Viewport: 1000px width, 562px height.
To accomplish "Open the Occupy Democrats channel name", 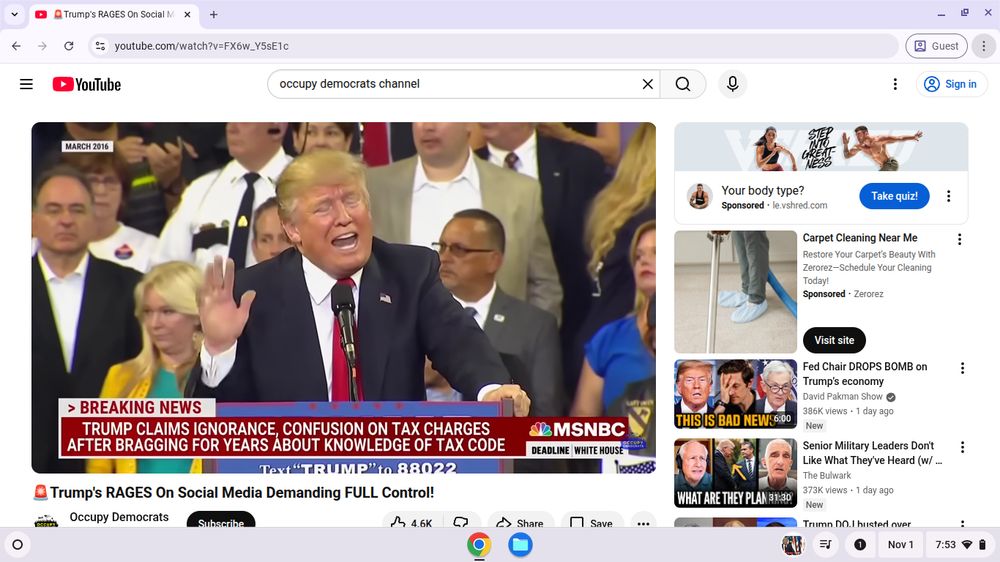I will click(x=119, y=517).
